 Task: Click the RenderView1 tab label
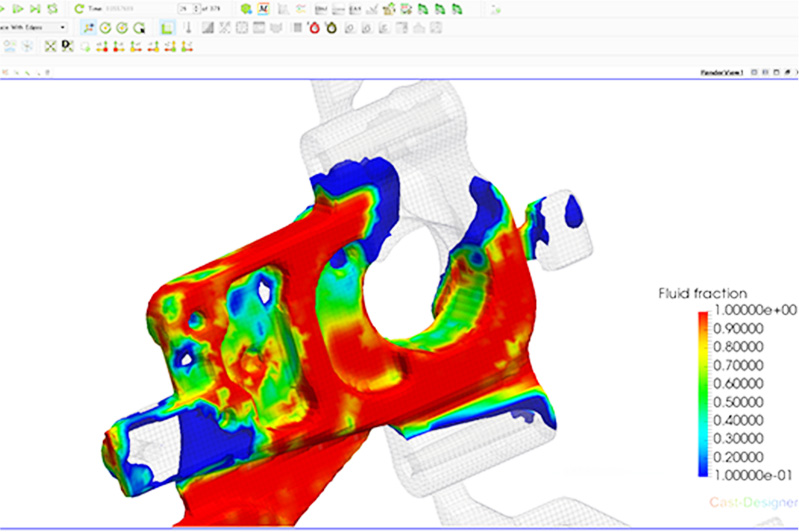click(719, 73)
